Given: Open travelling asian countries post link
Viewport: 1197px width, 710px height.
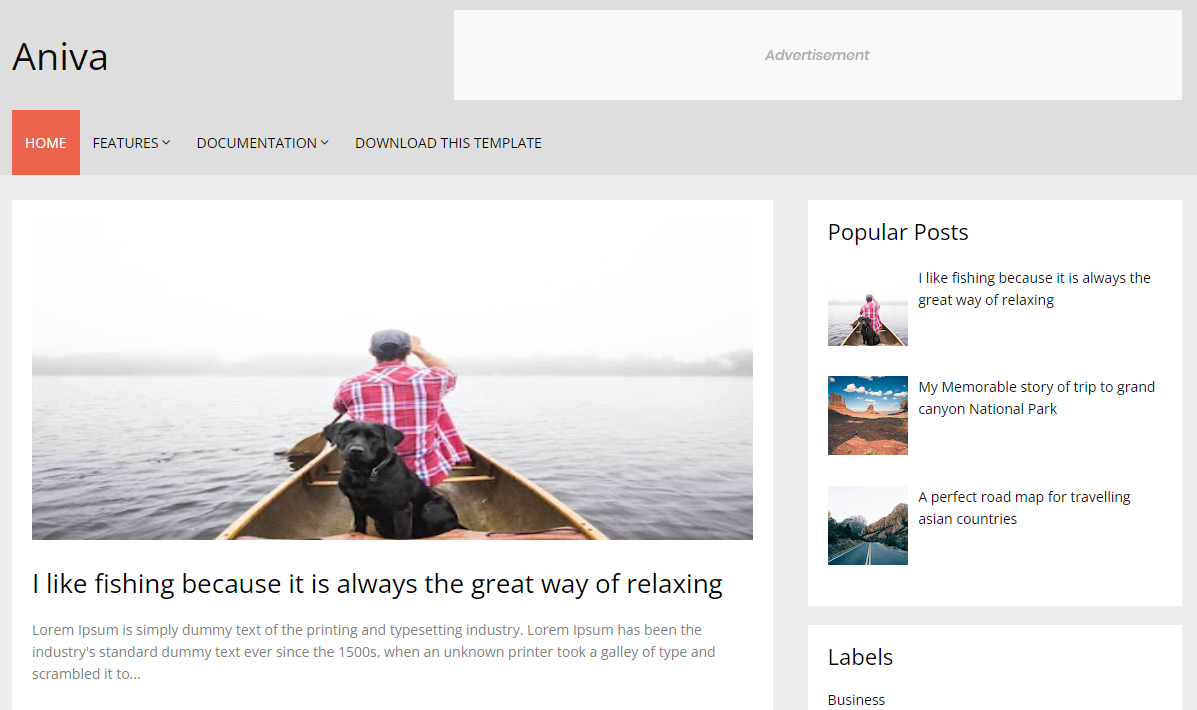Looking at the screenshot, I should [x=1024, y=508].
